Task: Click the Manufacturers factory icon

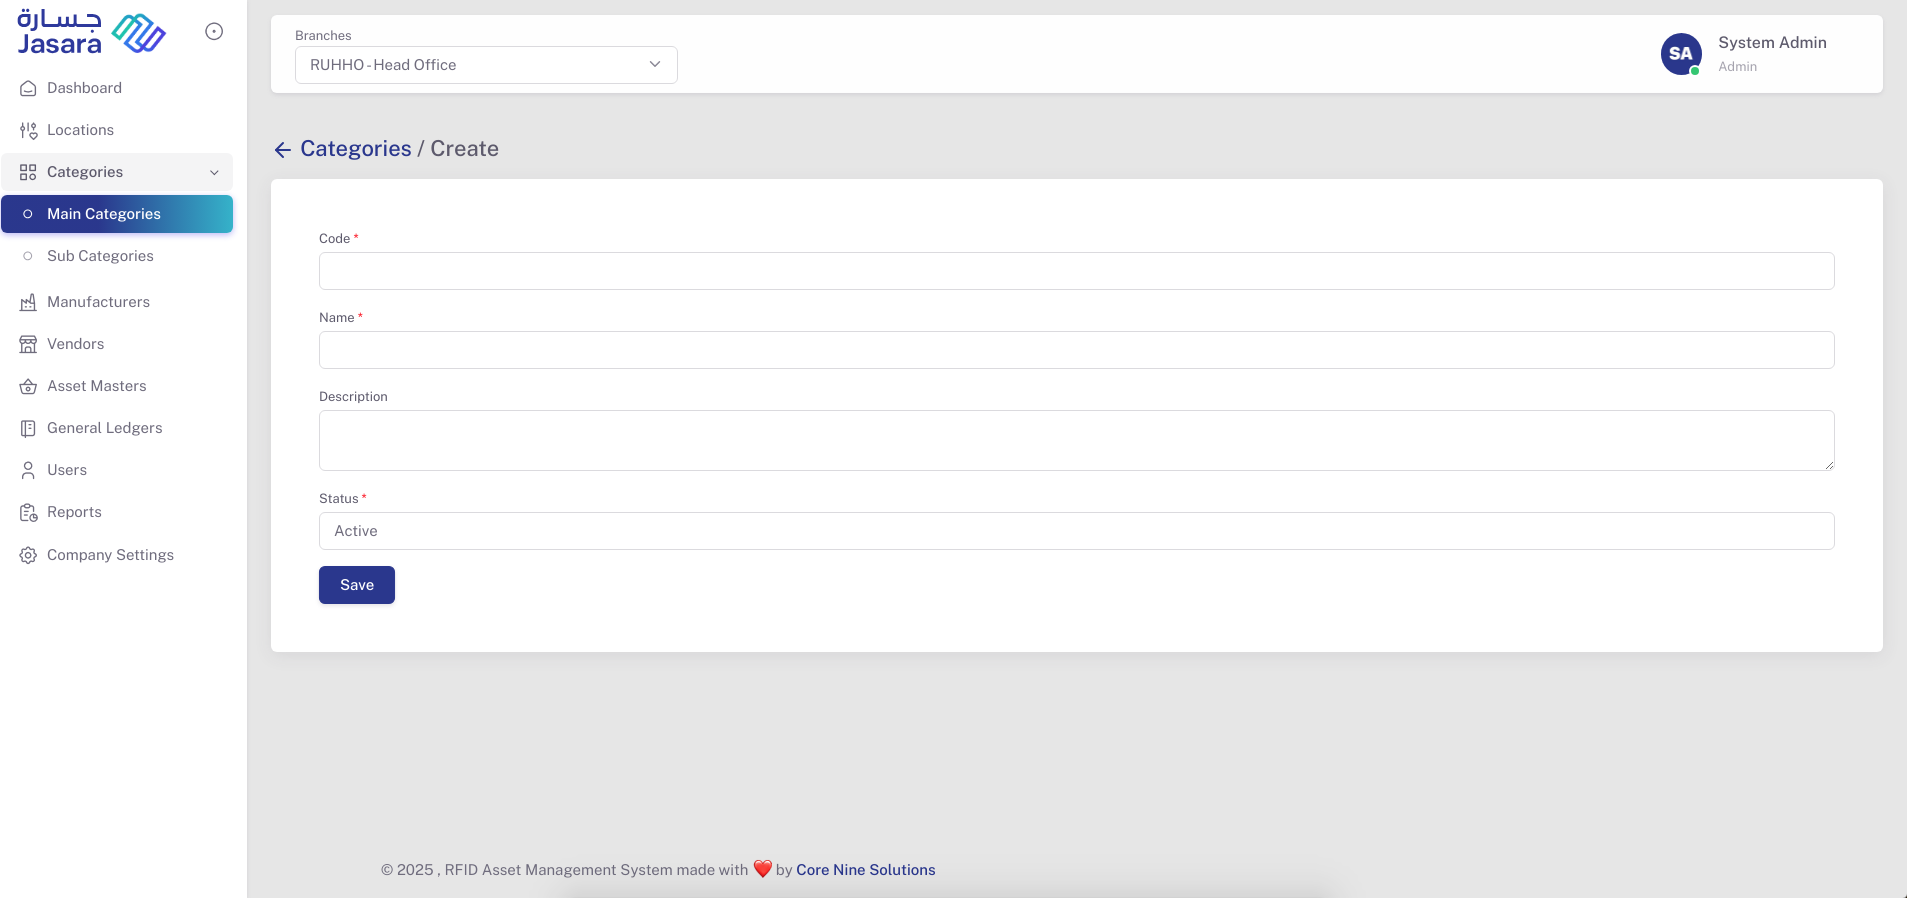Action: pos(28,302)
